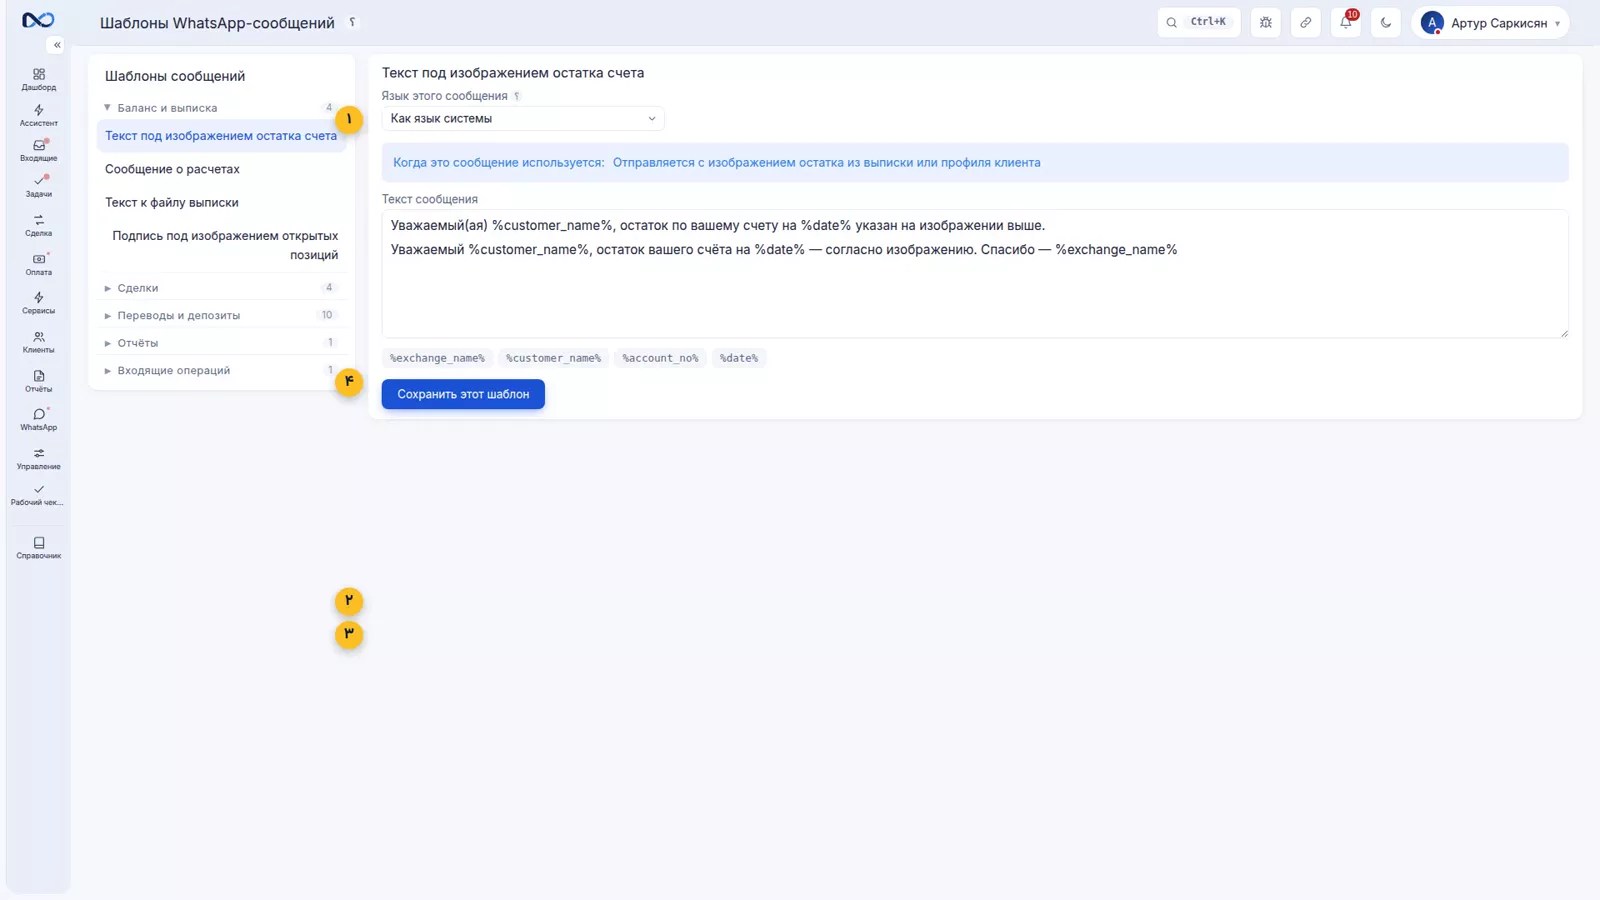1600x900 pixels.
Task: Toggle dark mode with the moon icon
Action: pos(1386,22)
